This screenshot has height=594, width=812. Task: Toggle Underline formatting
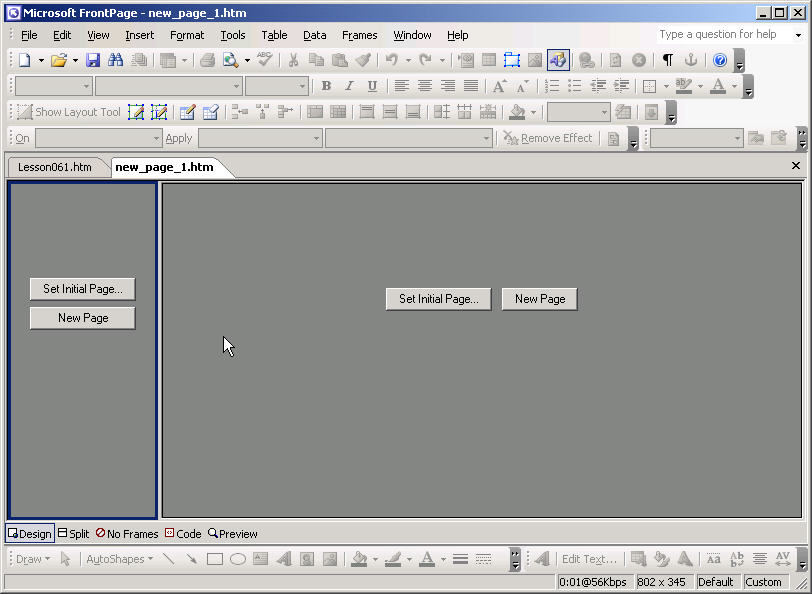372,86
